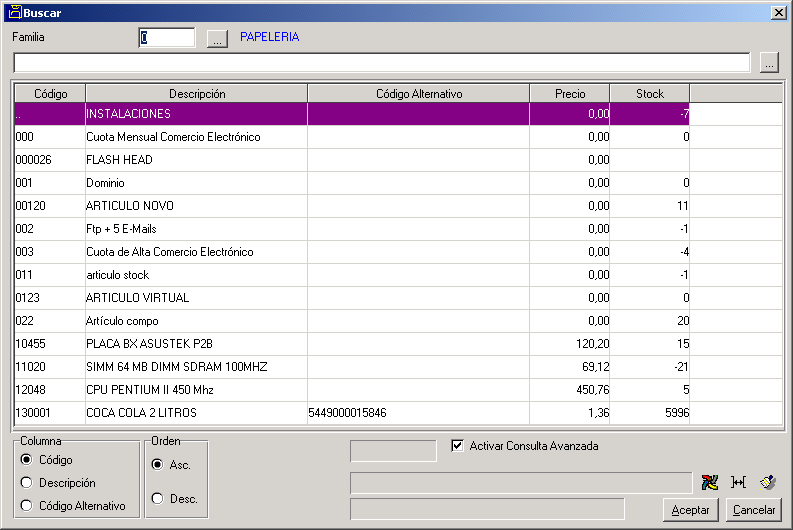Click the stock cell -21

(x=650, y=367)
